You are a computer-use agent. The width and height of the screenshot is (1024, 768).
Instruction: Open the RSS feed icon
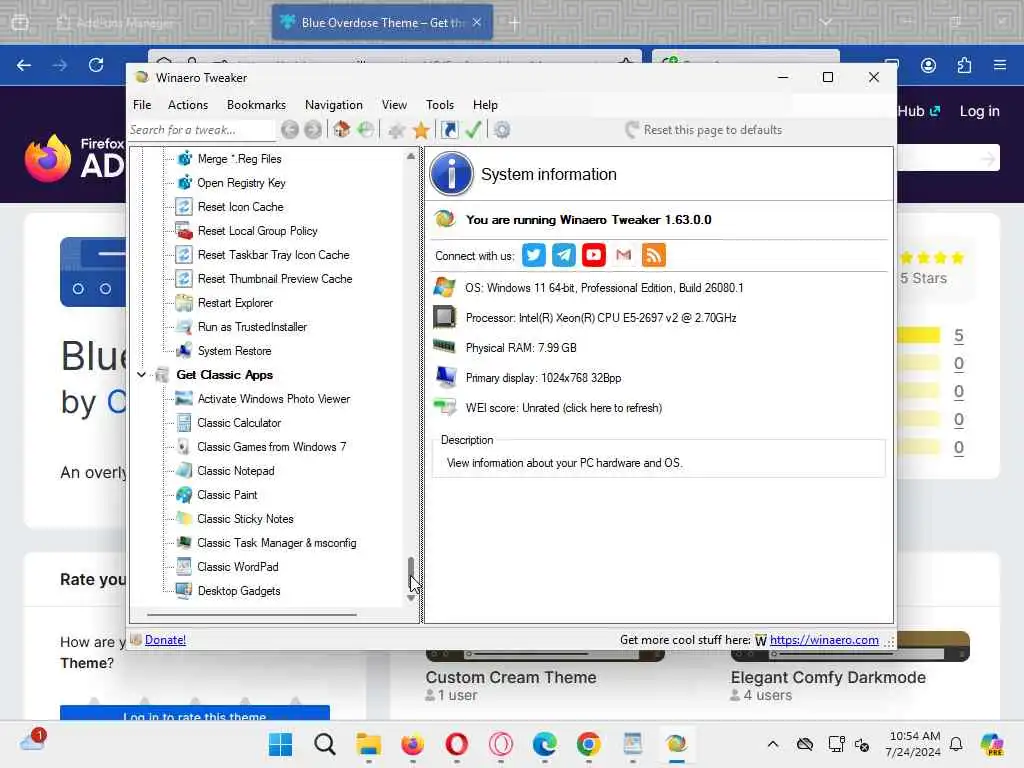click(654, 255)
